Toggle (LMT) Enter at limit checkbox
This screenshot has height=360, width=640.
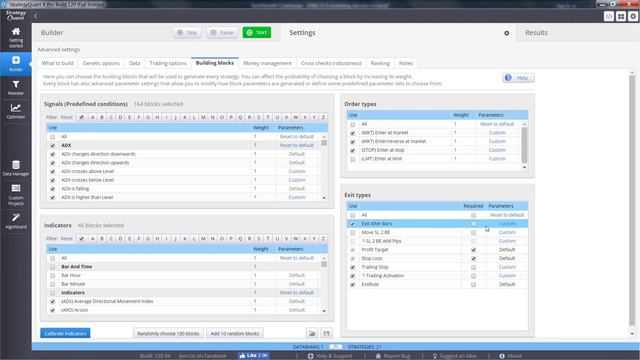coord(353,159)
